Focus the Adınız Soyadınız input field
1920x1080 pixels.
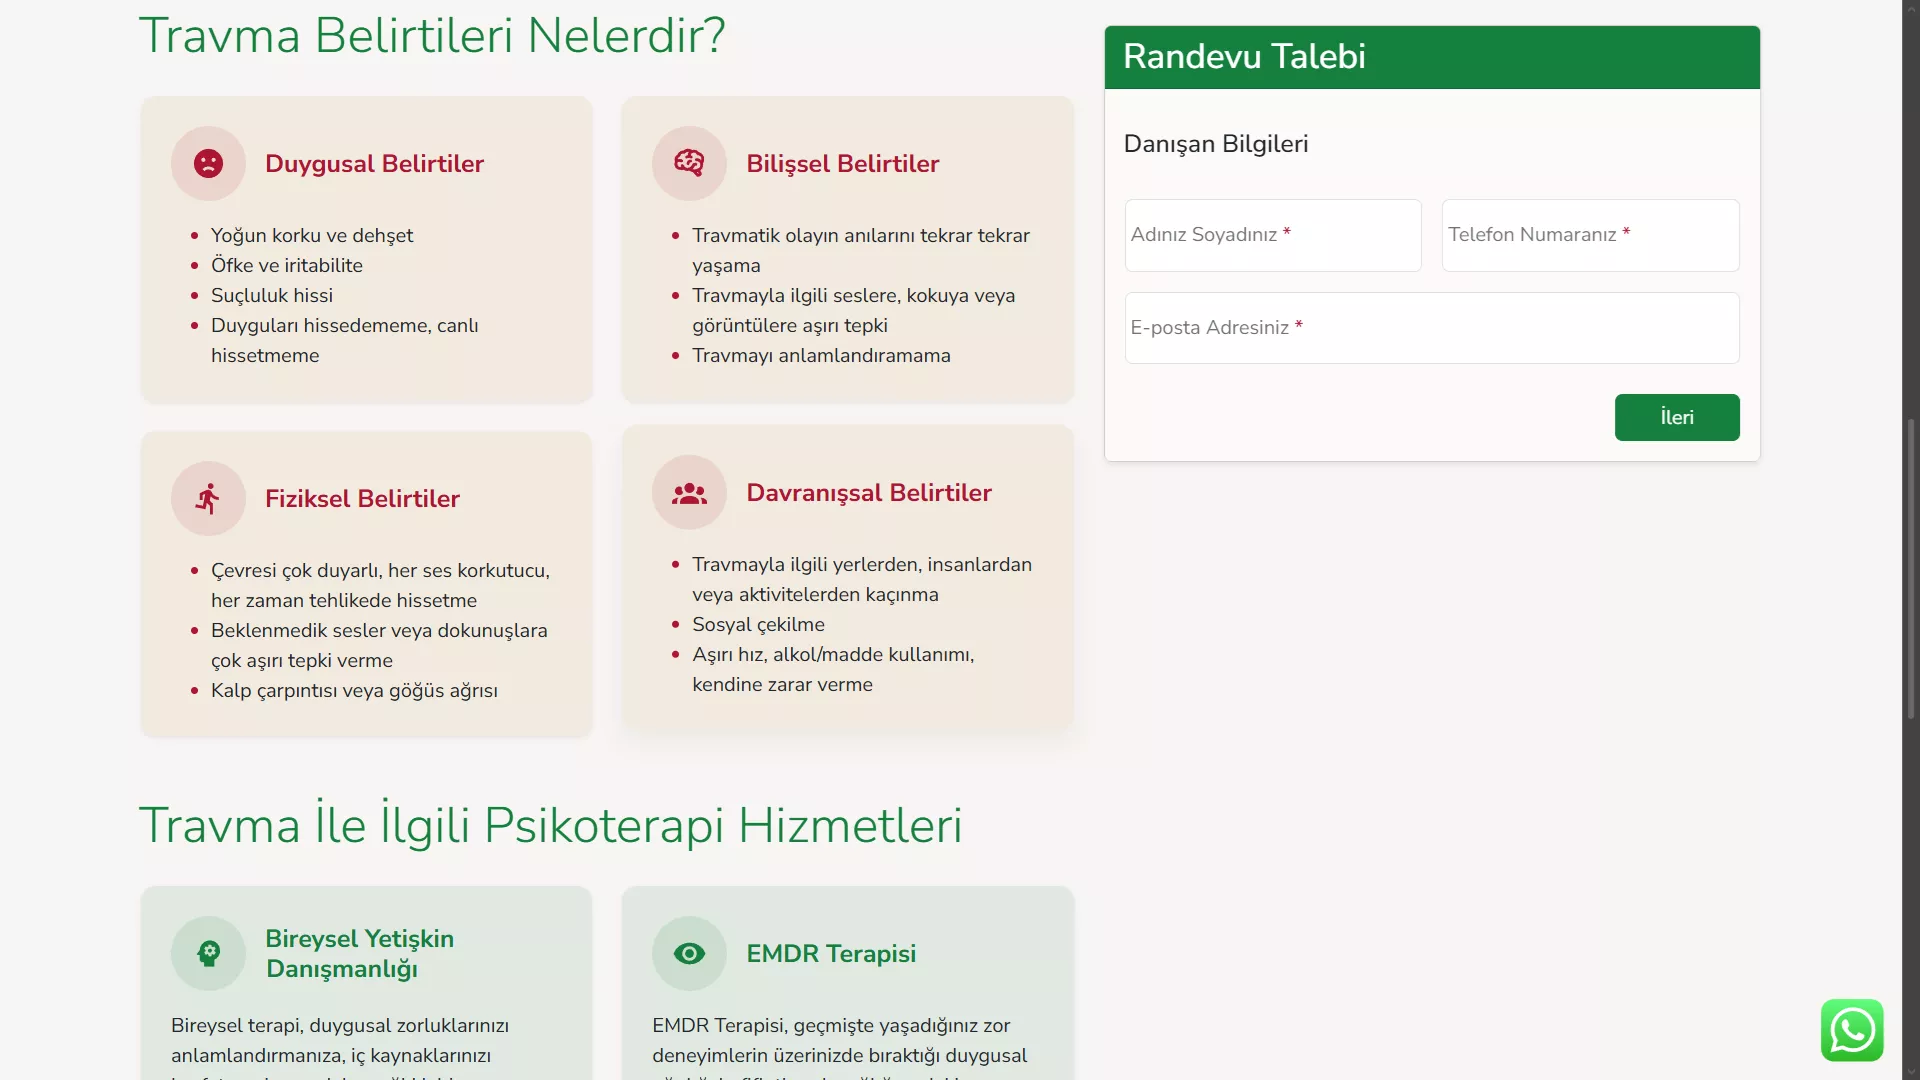[1272, 235]
